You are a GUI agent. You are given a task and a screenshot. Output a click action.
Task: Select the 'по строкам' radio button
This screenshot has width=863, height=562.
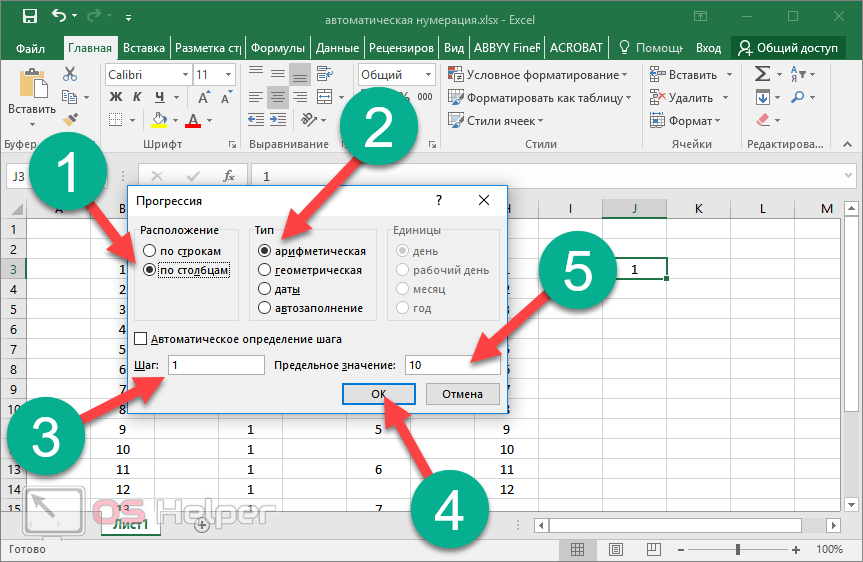point(150,251)
